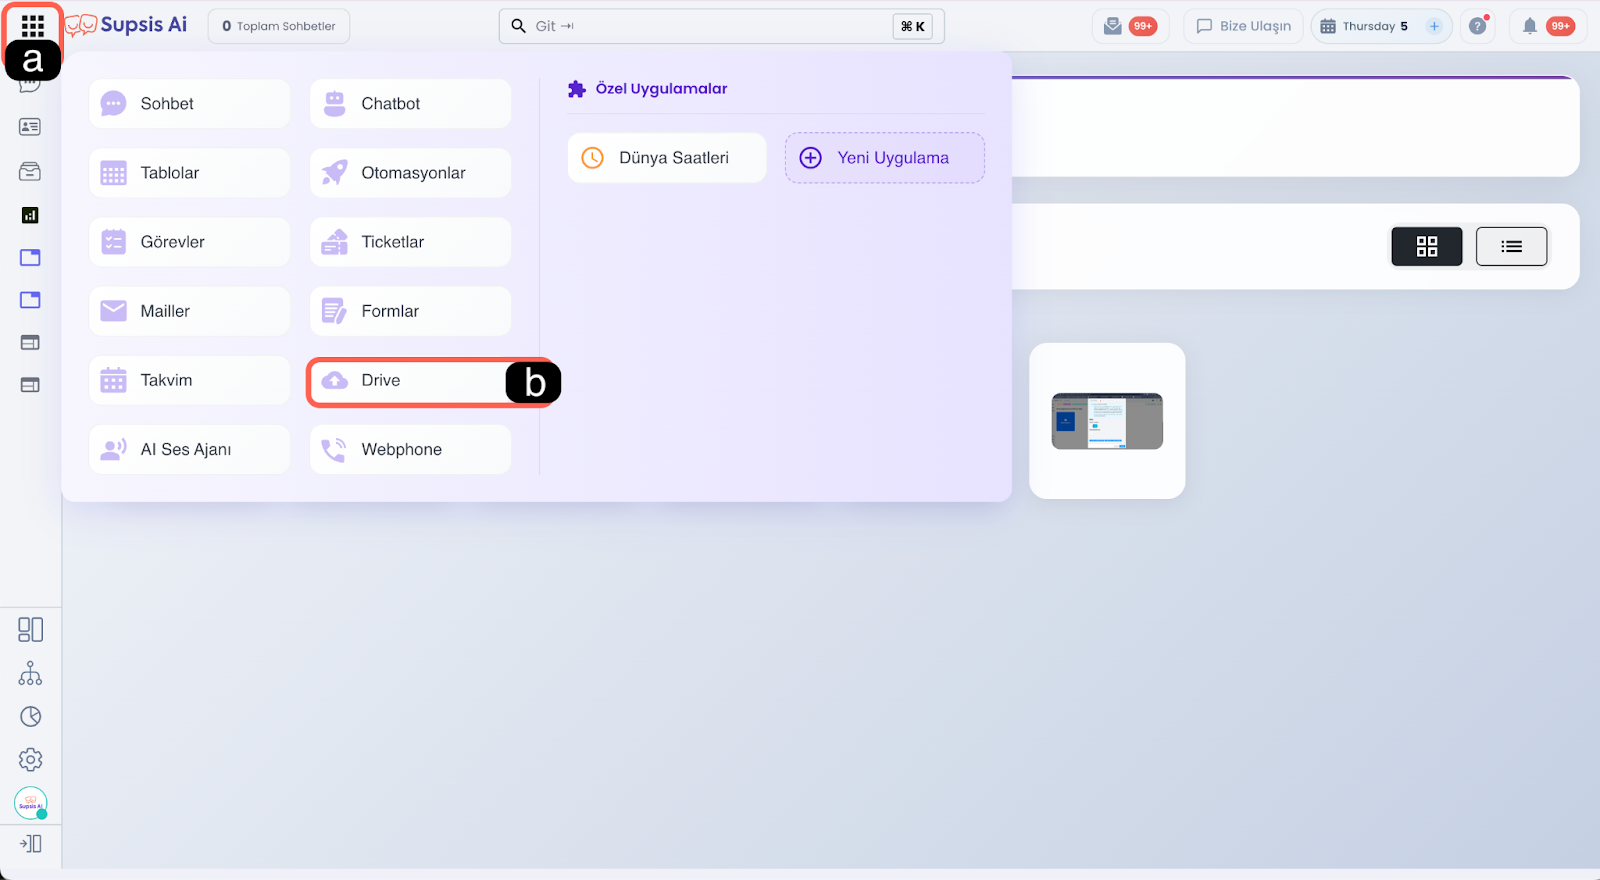Open settings gear in left sidebar
This screenshot has width=1600, height=880.
[30, 760]
